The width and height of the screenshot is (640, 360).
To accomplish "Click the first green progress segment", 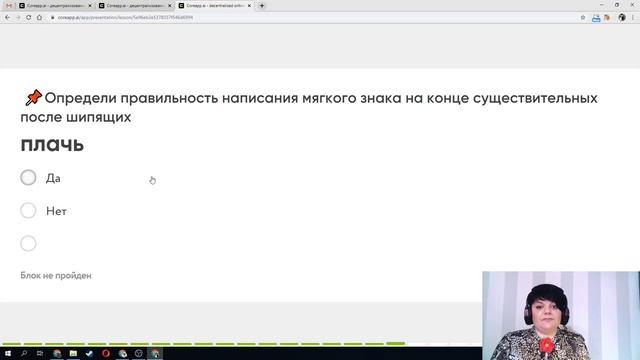I will 11,344.
